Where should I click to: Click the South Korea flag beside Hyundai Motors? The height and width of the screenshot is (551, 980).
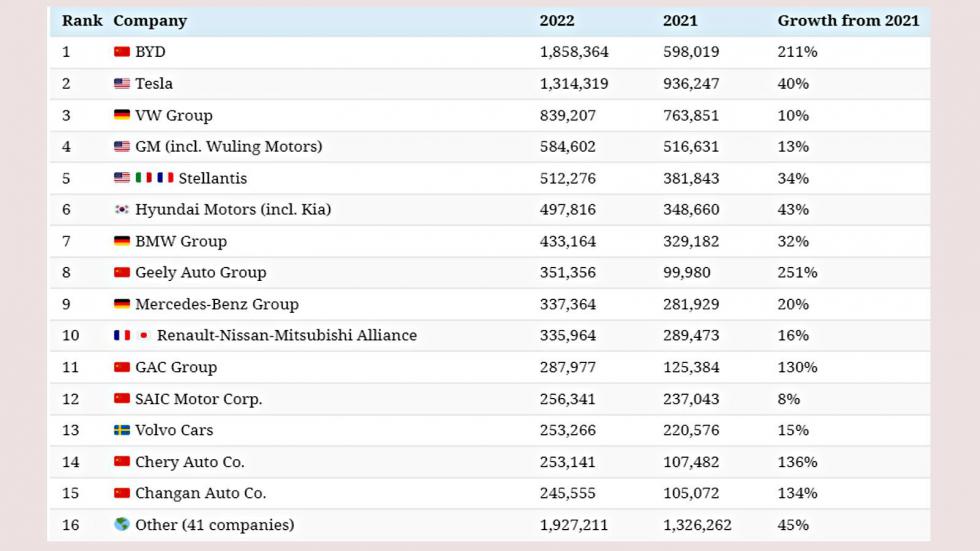pos(122,209)
